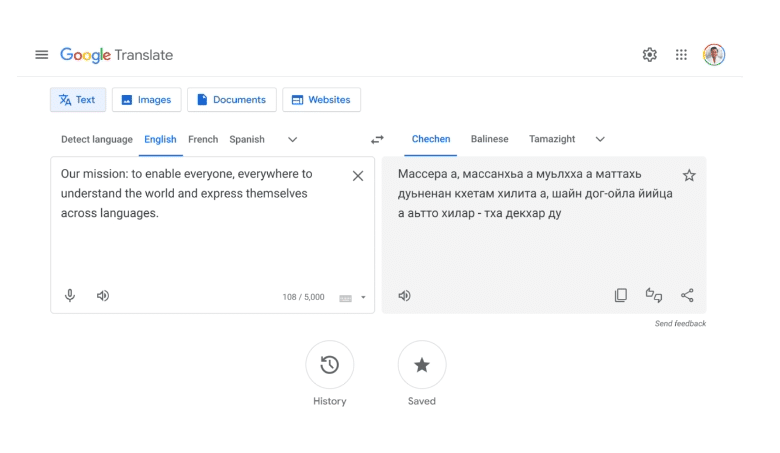Toggle the virtual keyboard icon
The height and width of the screenshot is (453, 780).
point(345,298)
